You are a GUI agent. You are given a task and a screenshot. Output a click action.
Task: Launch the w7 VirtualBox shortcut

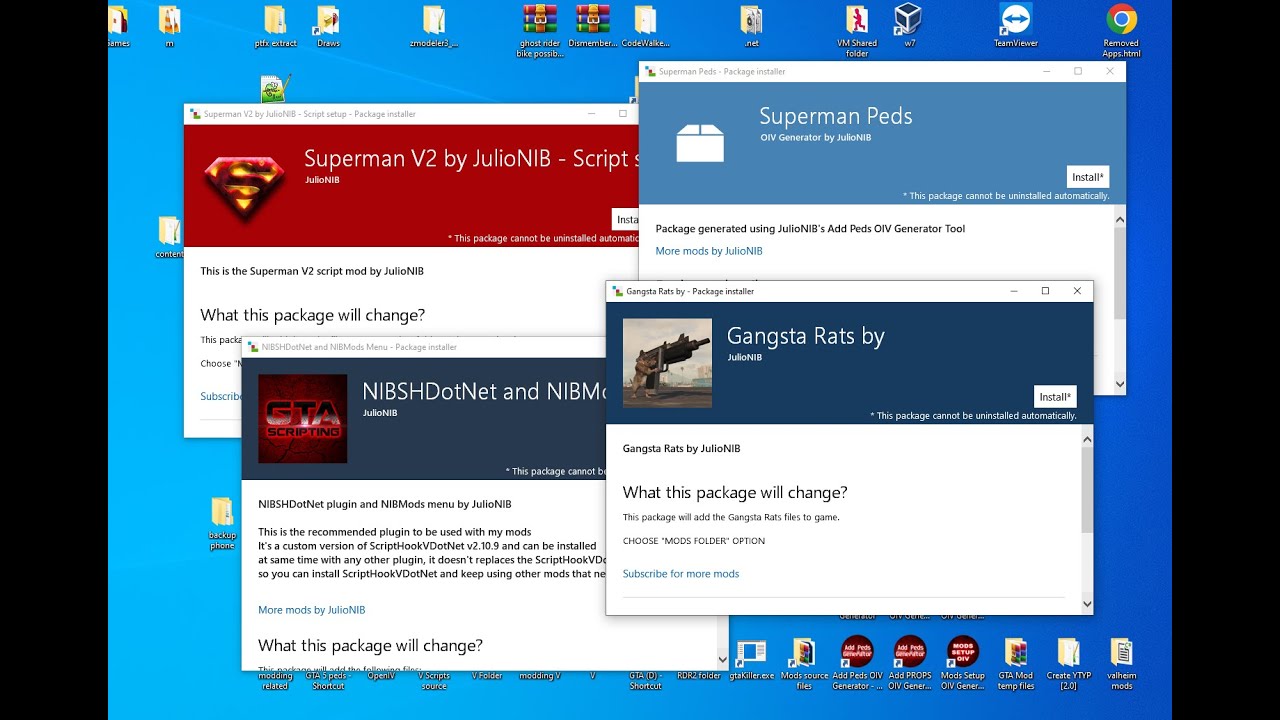[909, 27]
